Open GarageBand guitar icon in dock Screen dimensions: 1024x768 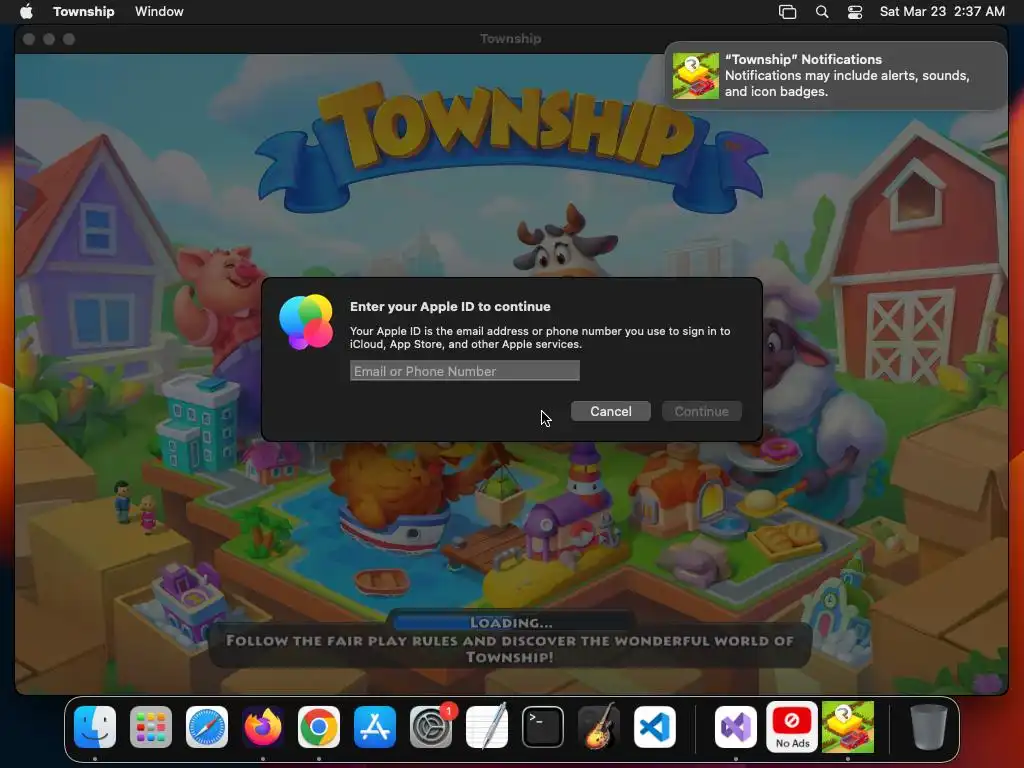tap(599, 727)
